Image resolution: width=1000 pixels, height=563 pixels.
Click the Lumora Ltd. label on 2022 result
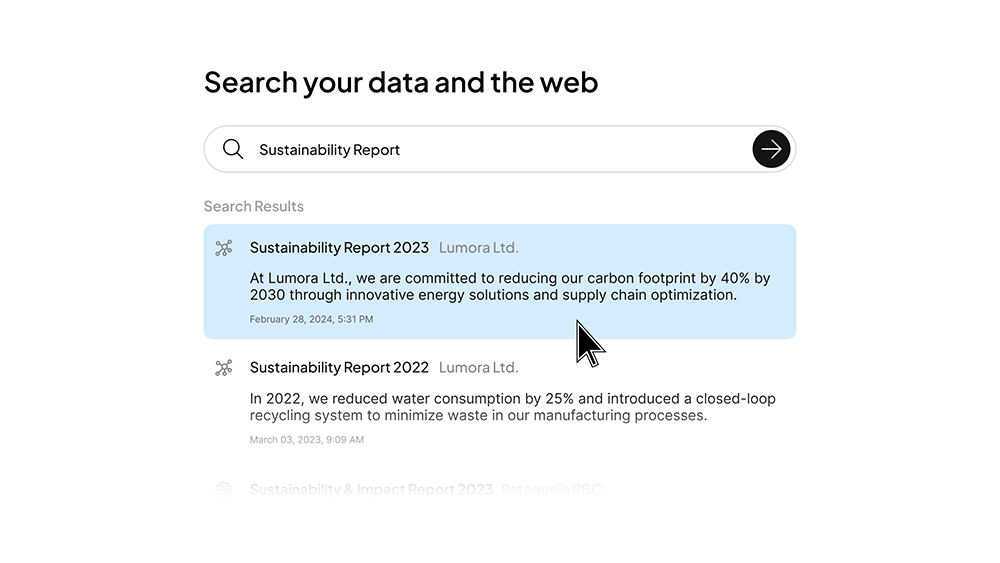pyautogui.click(x=478, y=367)
